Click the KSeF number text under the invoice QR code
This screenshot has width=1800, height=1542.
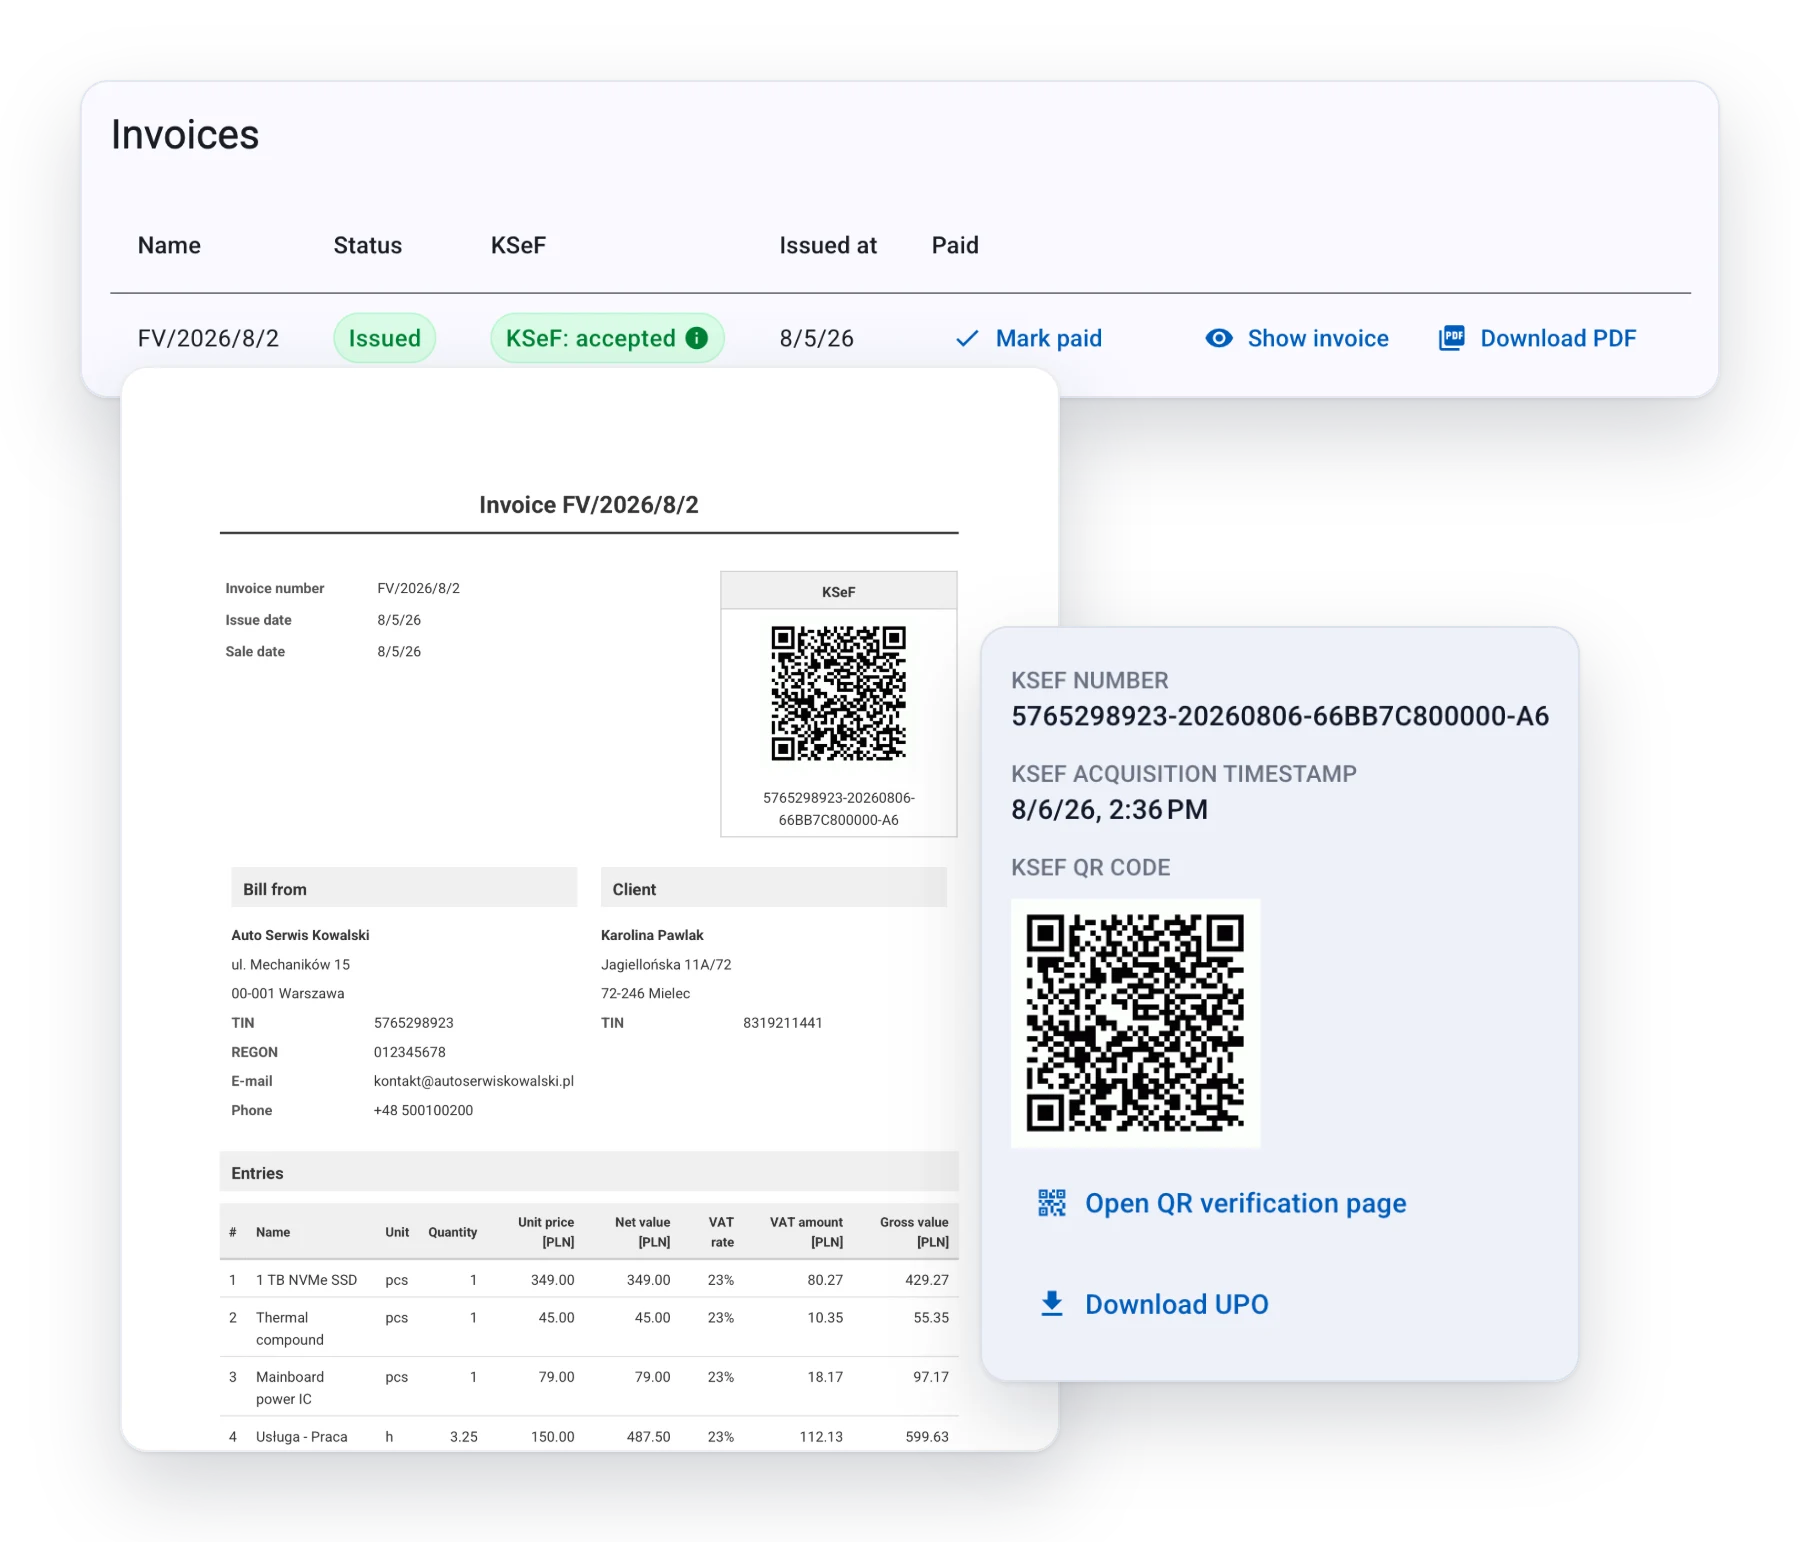point(839,809)
